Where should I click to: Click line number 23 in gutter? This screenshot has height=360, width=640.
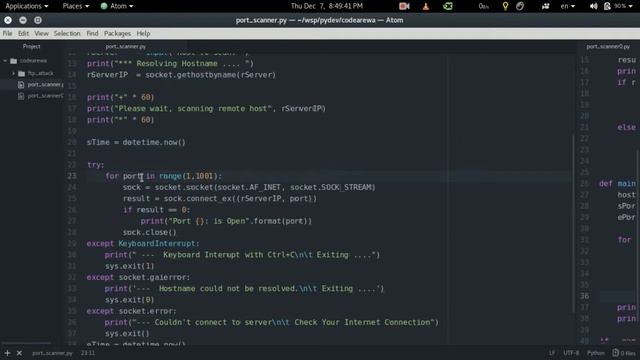[71, 176]
